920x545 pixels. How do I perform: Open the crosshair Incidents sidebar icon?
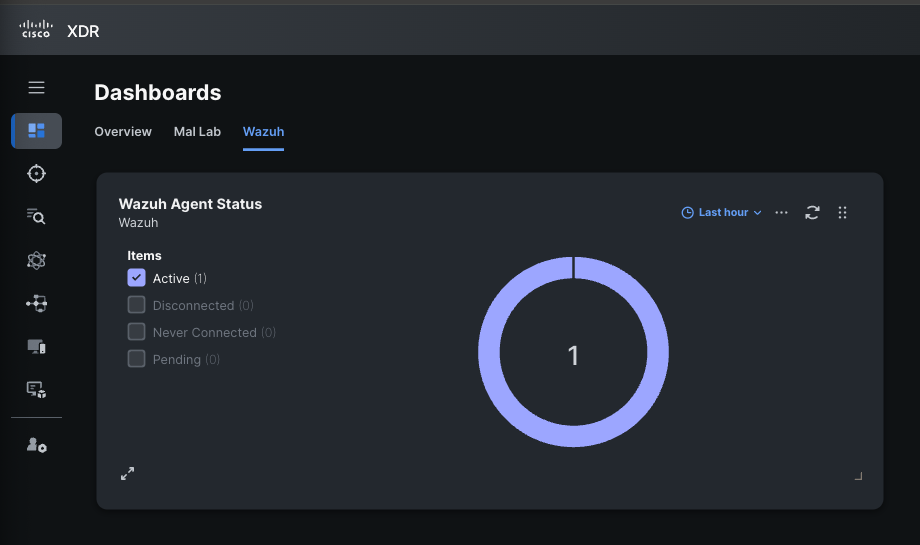pyautogui.click(x=37, y=174)
